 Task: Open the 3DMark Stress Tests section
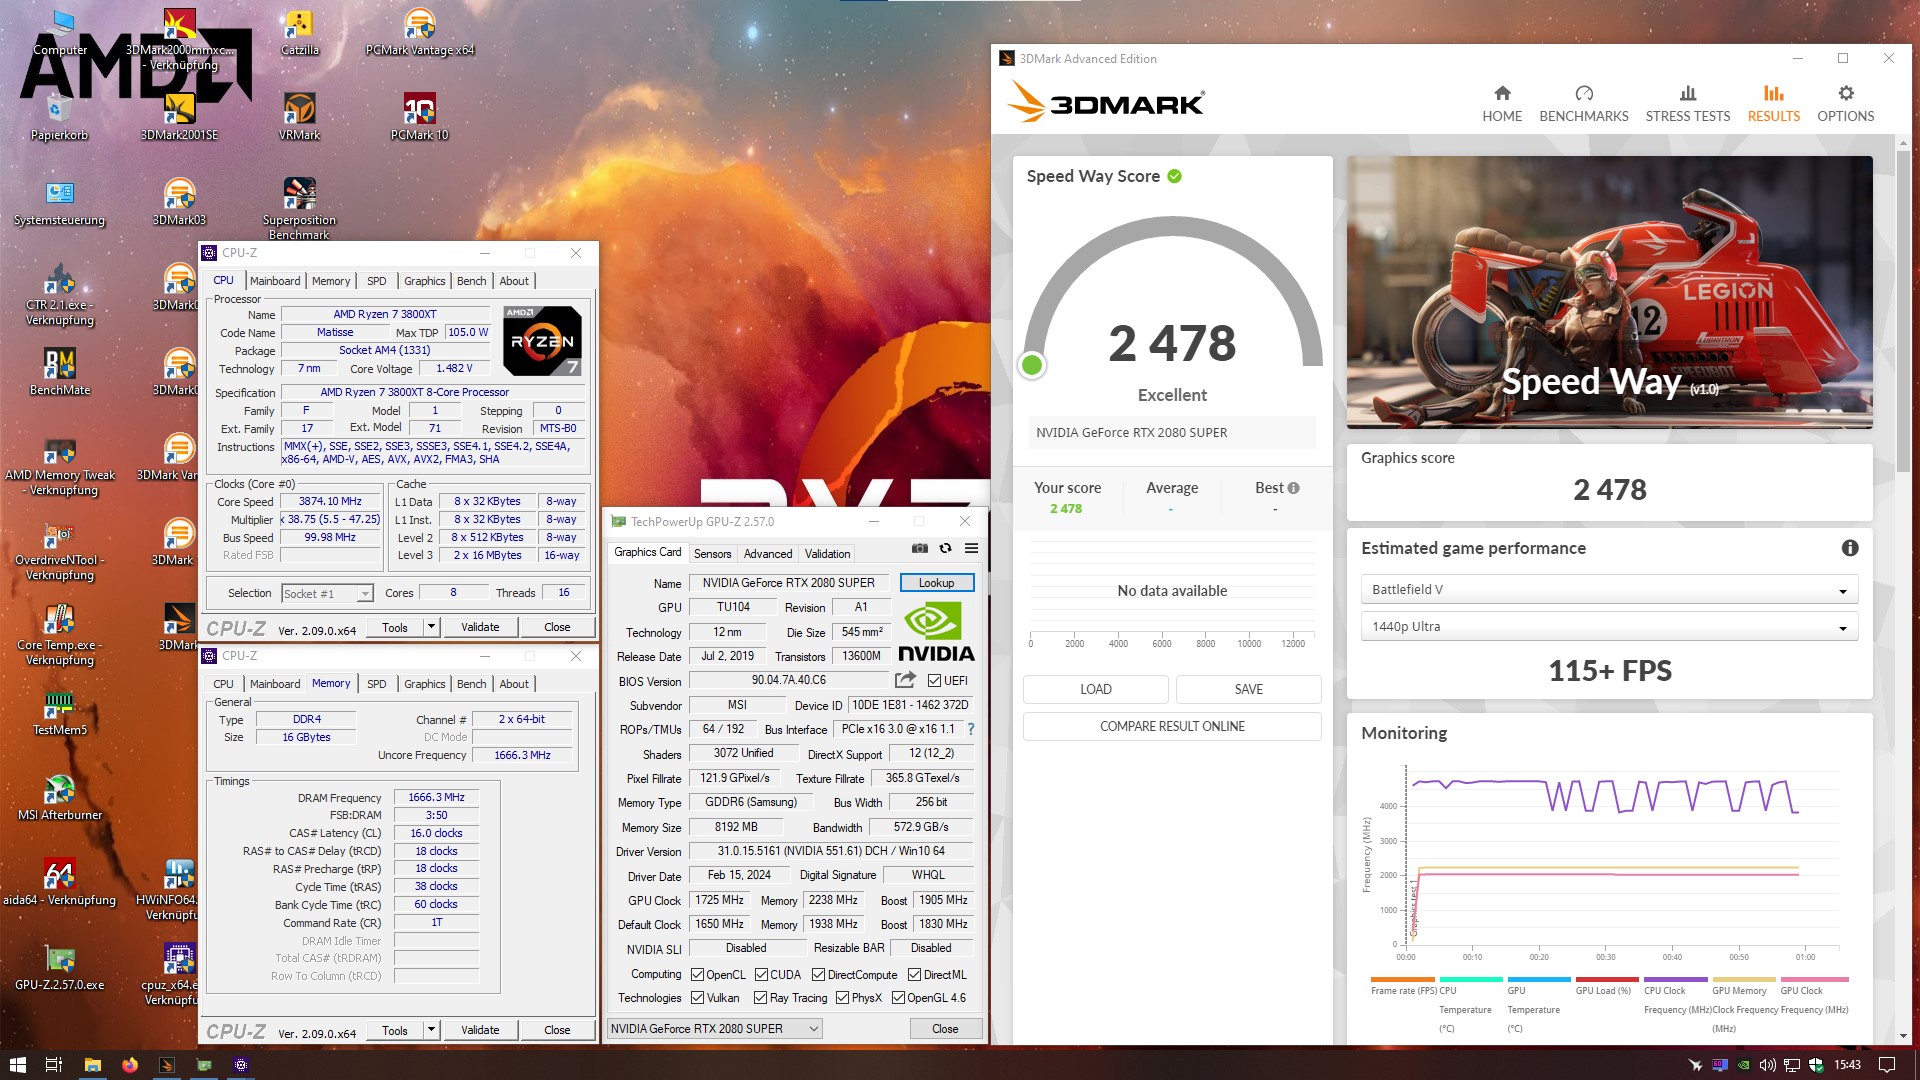point(1688,104)
